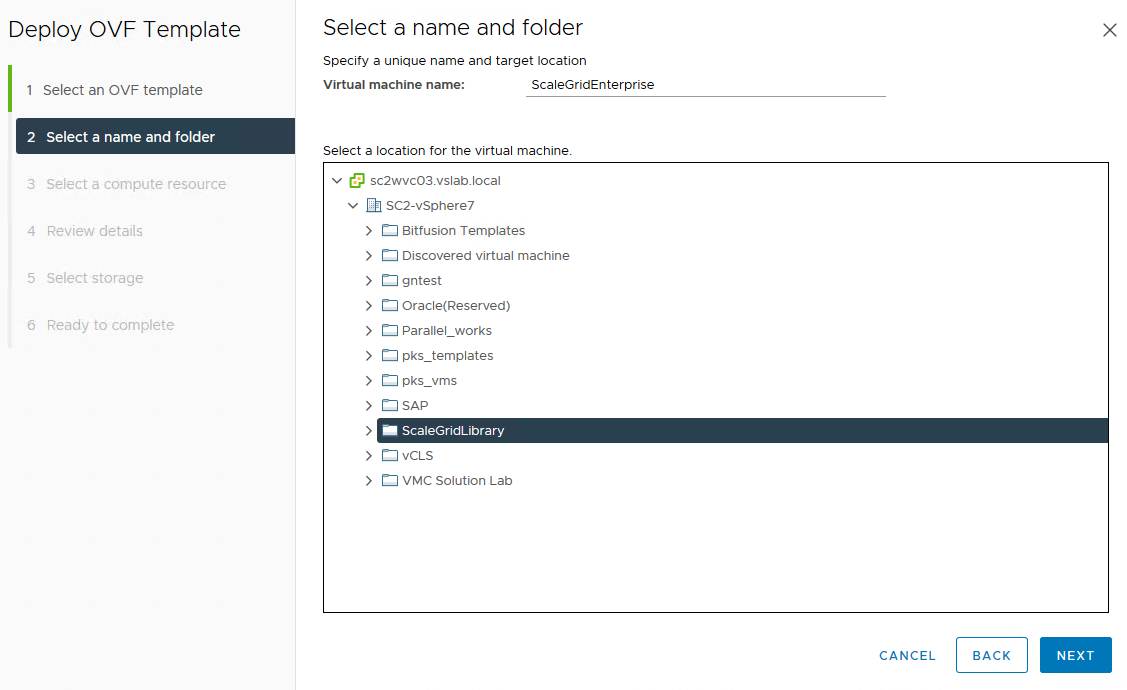Viewport: 1127px width, 690px height.
Task: Expand the Oracle(Reserved) folder
Action: pos(369,305)
